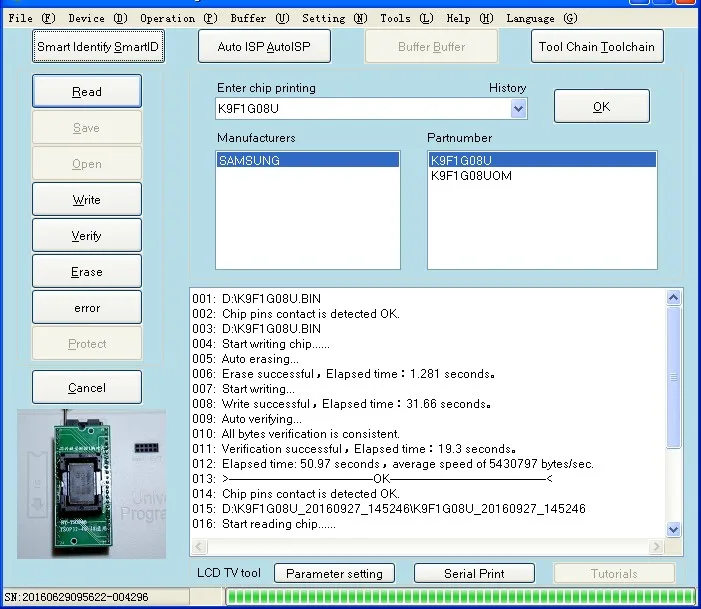Viewport: 701px width, 609px height.
Task: Choose K9F1G08UOM in Partnumber list
Action: click(471, 176)
